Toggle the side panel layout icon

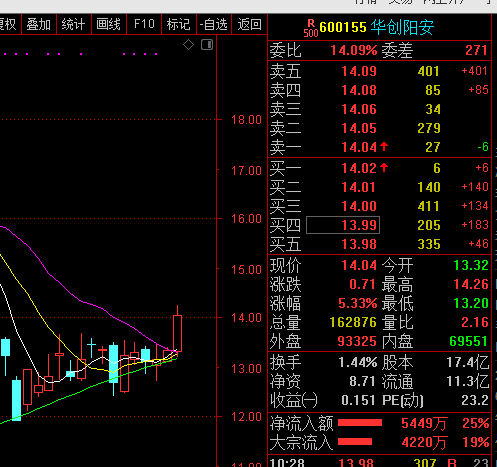[207, 45]
